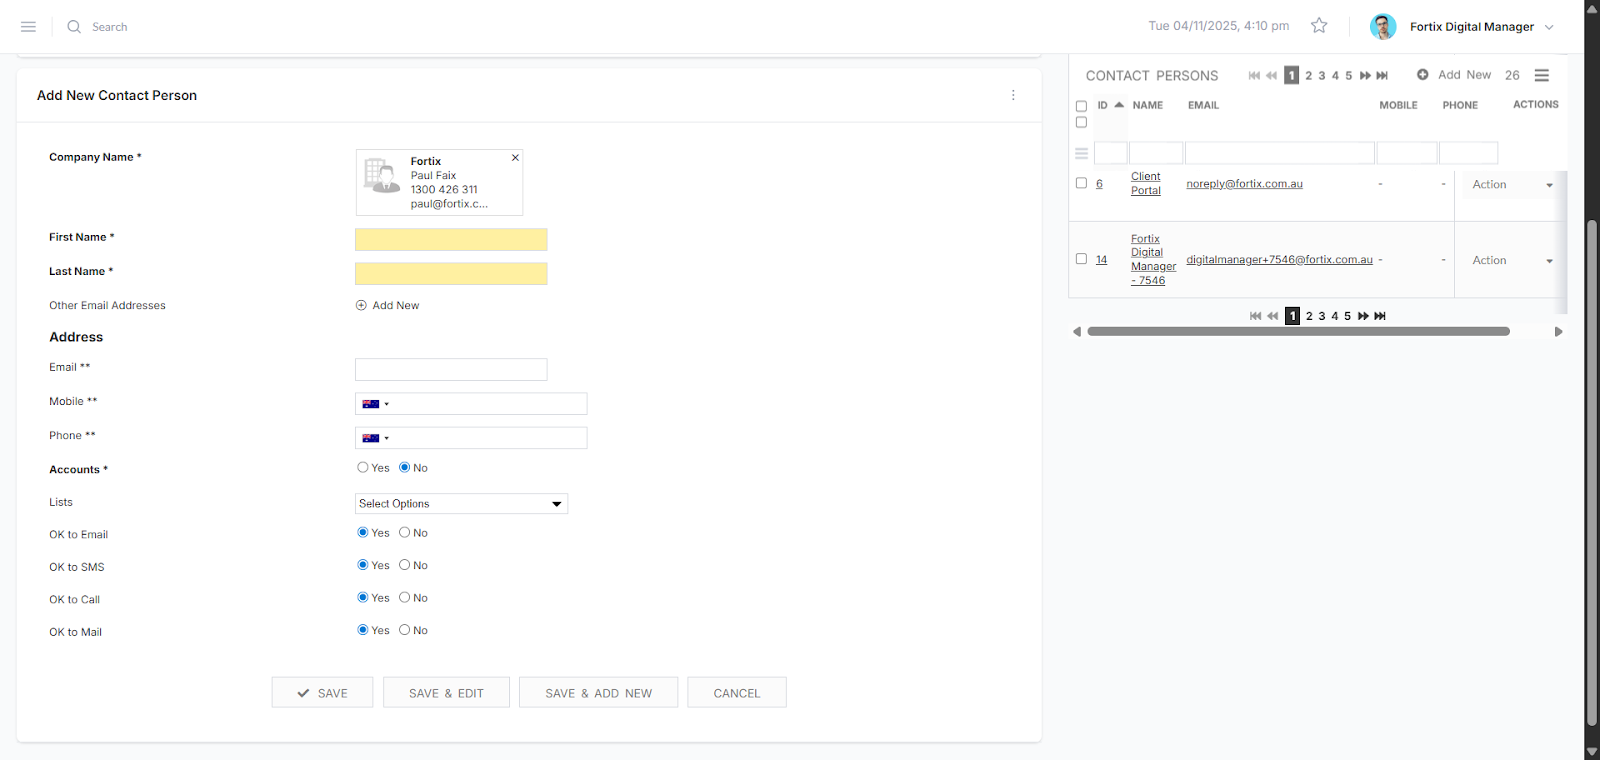The image size is (1600, 760).
Task: Open Mobile country flag selector
Action: 375,404
